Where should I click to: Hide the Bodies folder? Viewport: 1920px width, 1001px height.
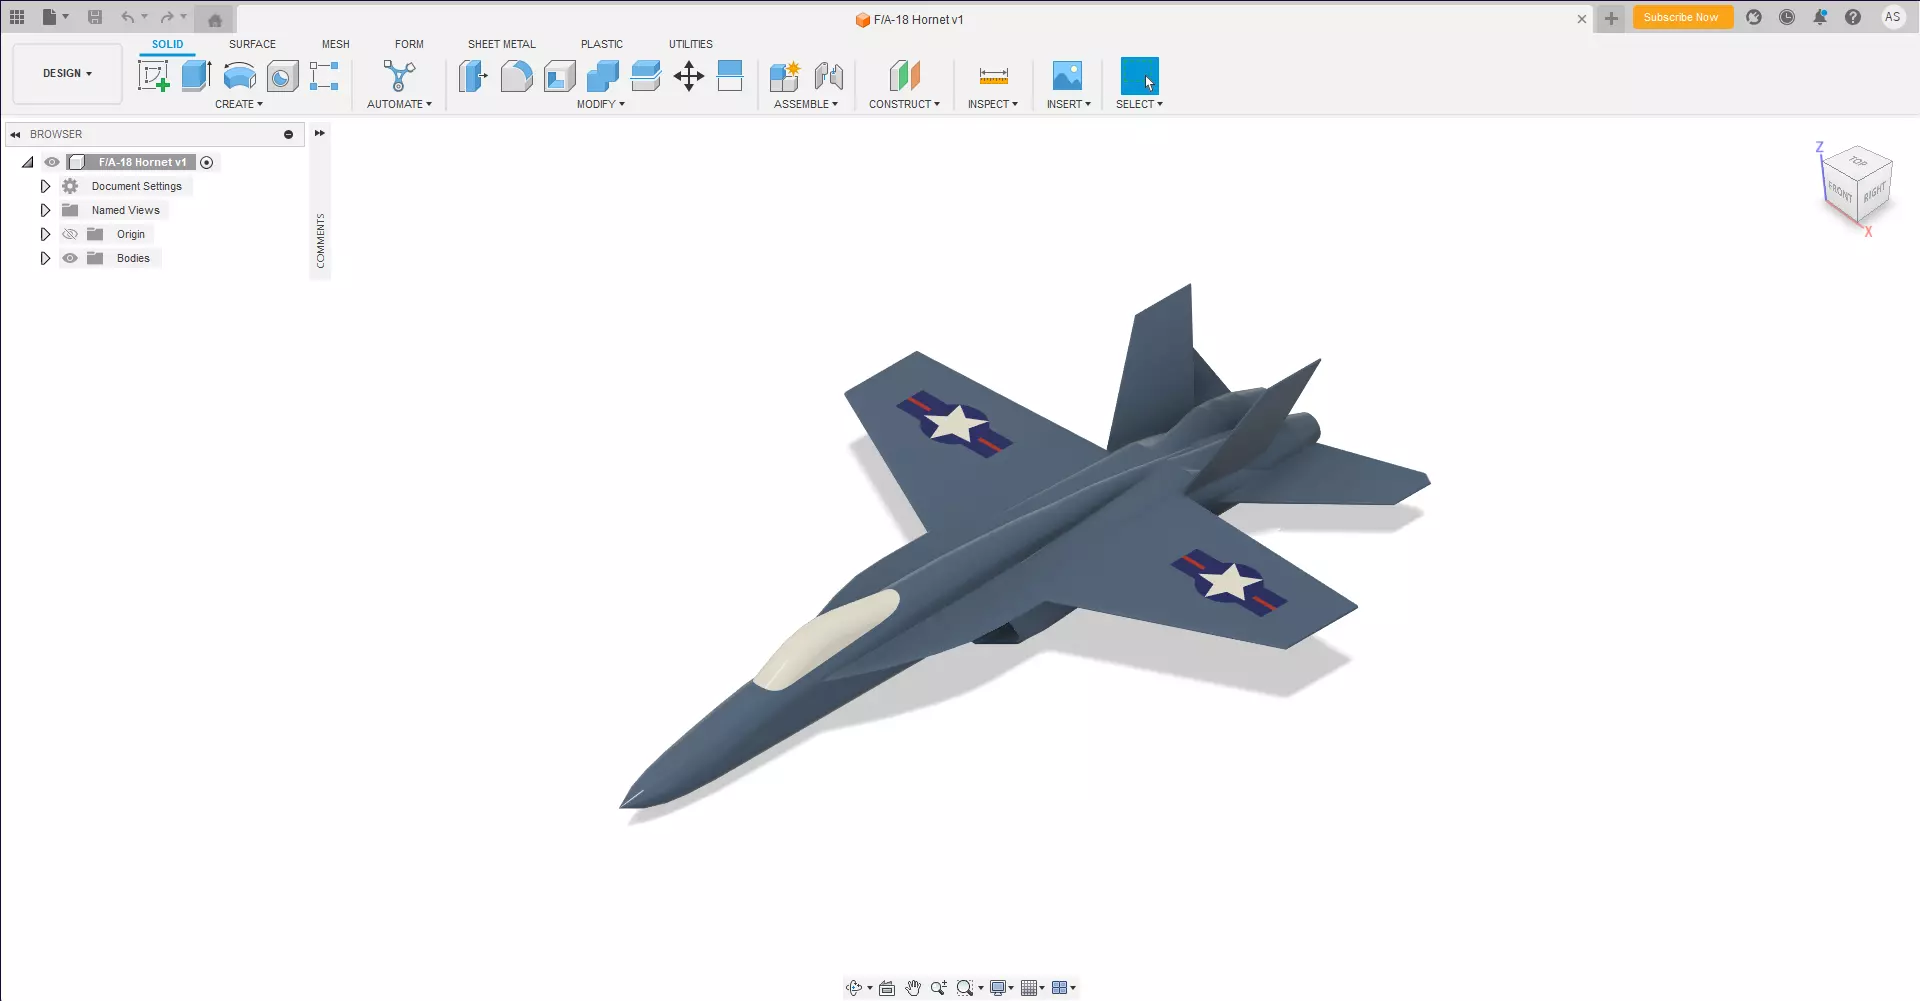click(70, 258)
